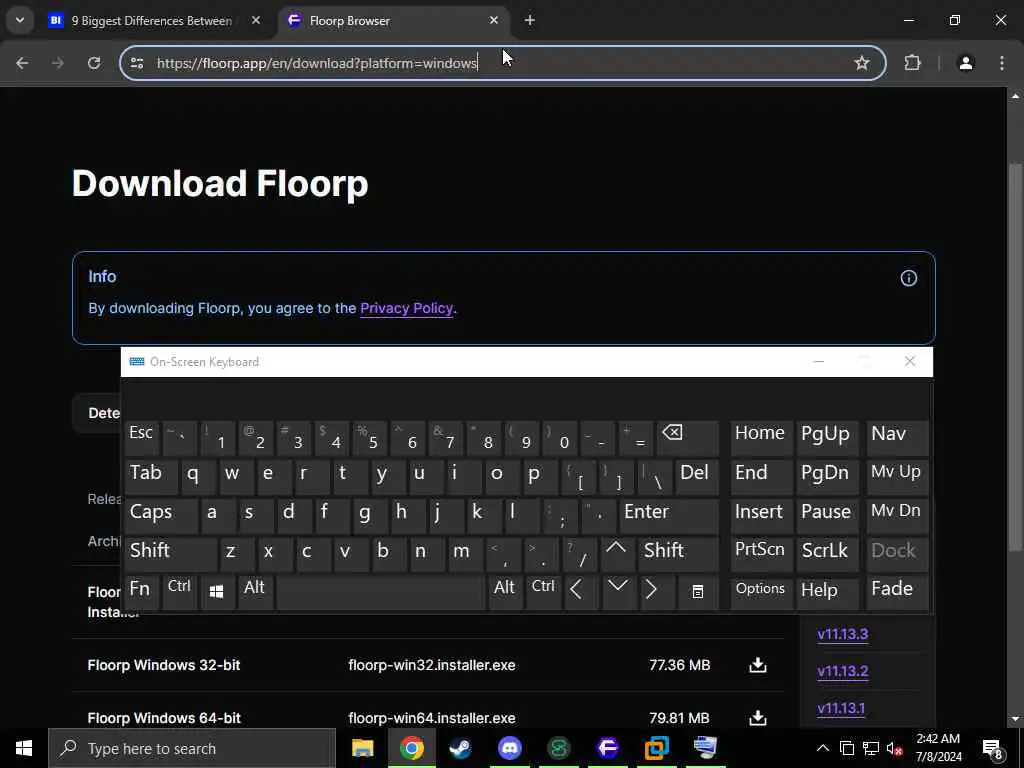The width and height of the screenshot is (1024, 768).
Task: Tap the context menu key on keyboard
Action: point(697,592)
